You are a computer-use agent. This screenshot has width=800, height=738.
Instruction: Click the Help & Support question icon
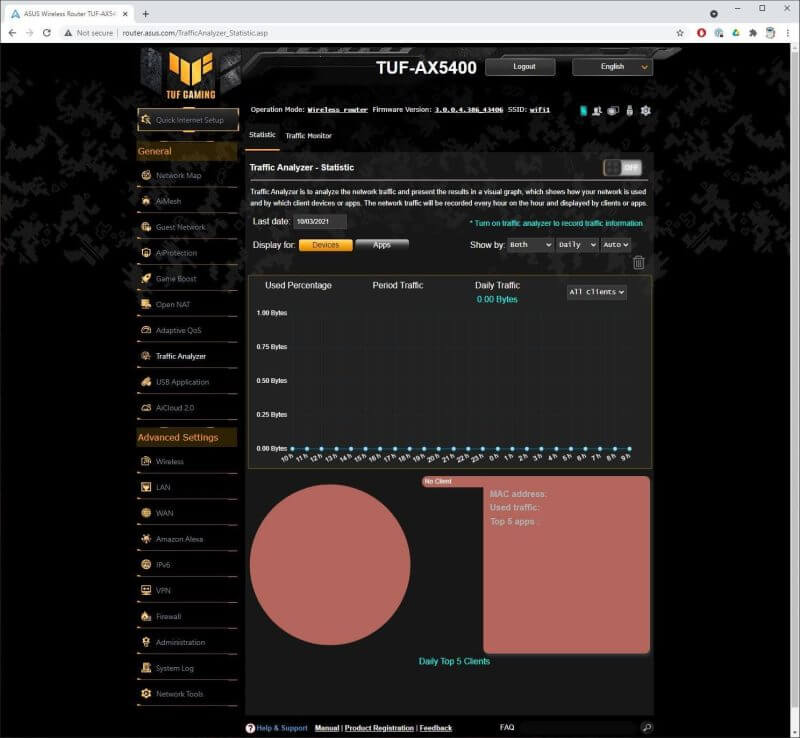pos(250,728)
